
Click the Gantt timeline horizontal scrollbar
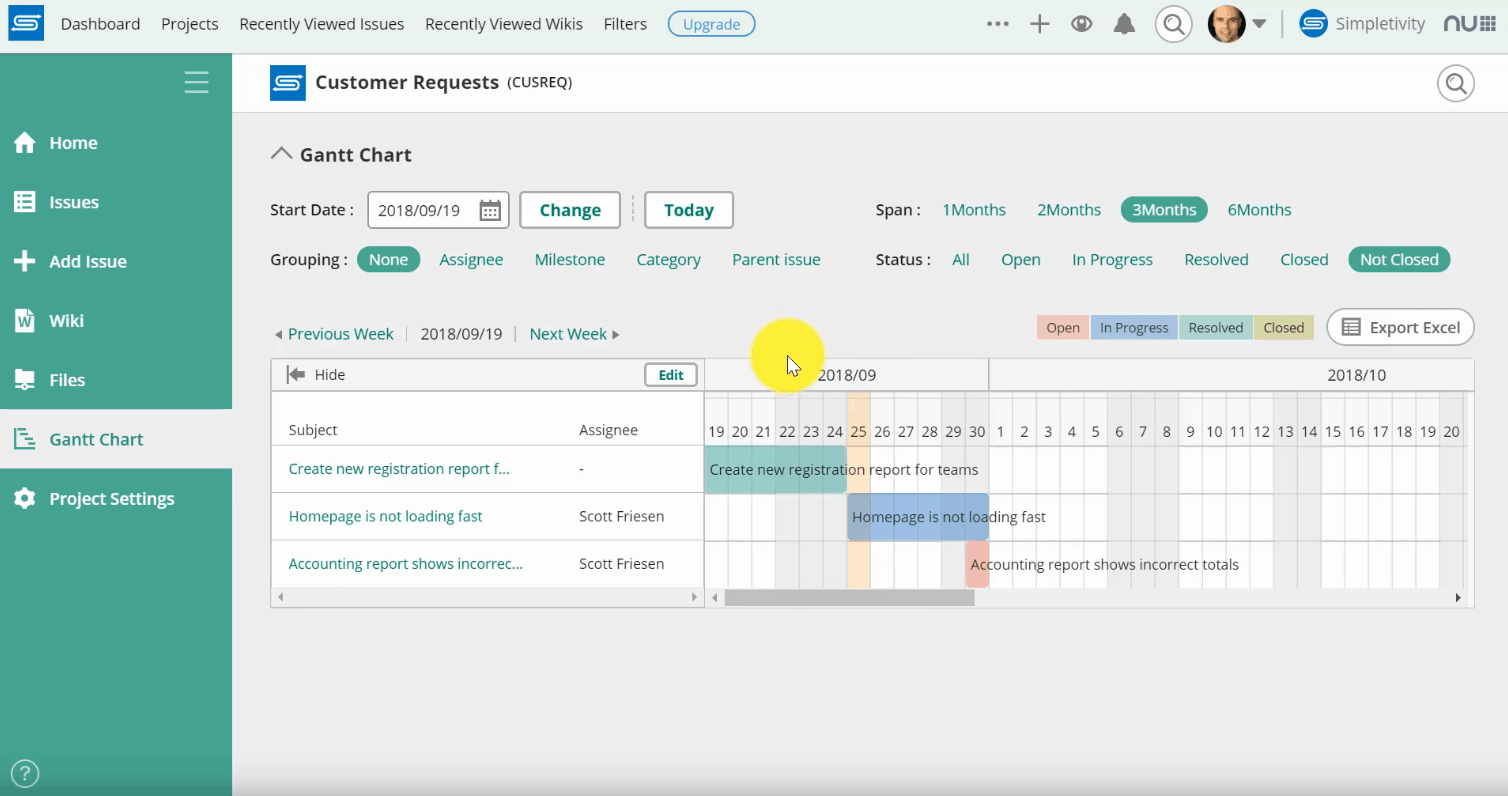pyautogui.click(x=849, y=598)
